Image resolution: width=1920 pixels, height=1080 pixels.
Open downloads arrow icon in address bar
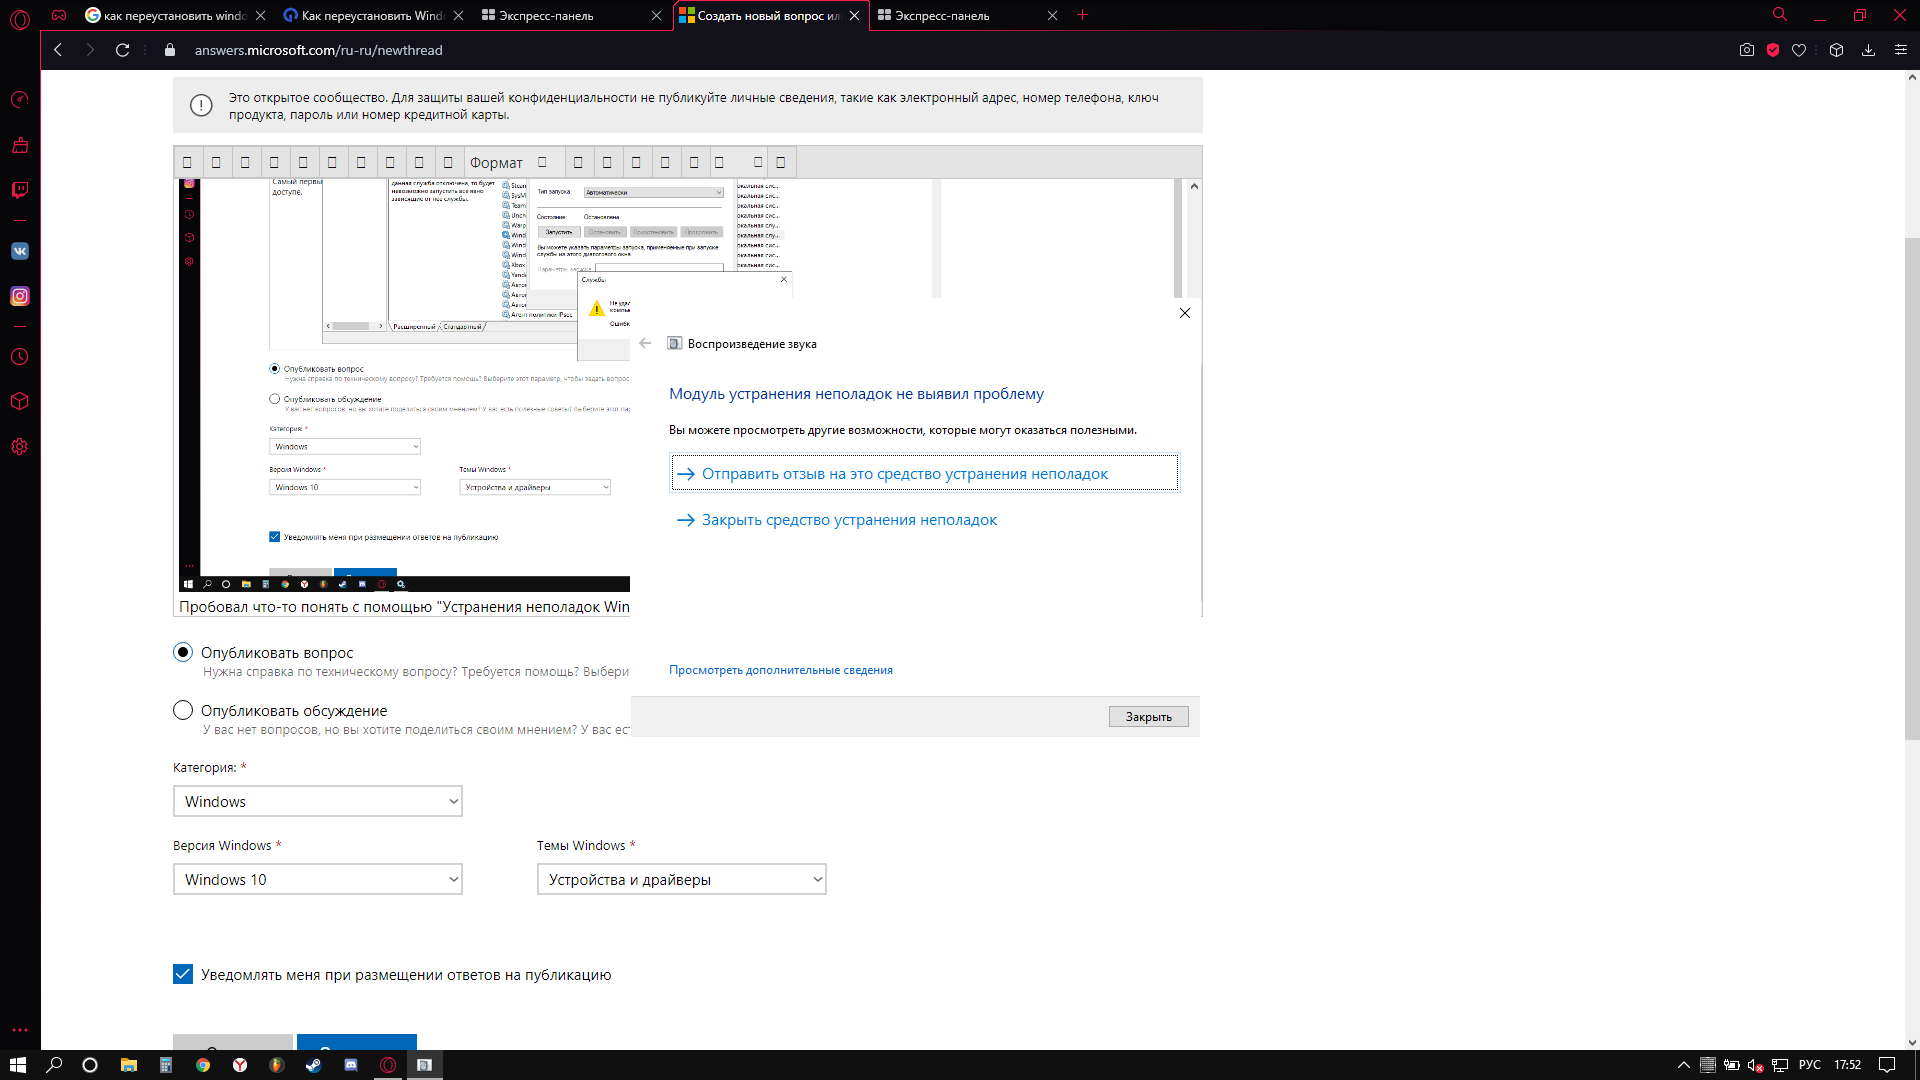click(x=1868, y=50)
